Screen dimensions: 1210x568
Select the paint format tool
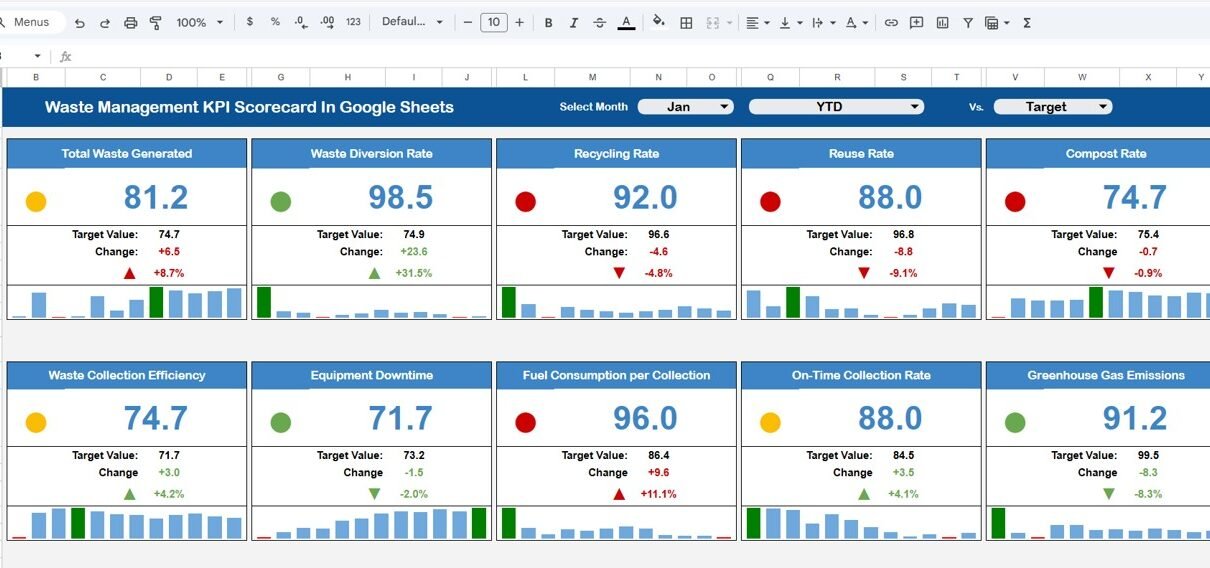pyautogui.click(x=156, y=22)
